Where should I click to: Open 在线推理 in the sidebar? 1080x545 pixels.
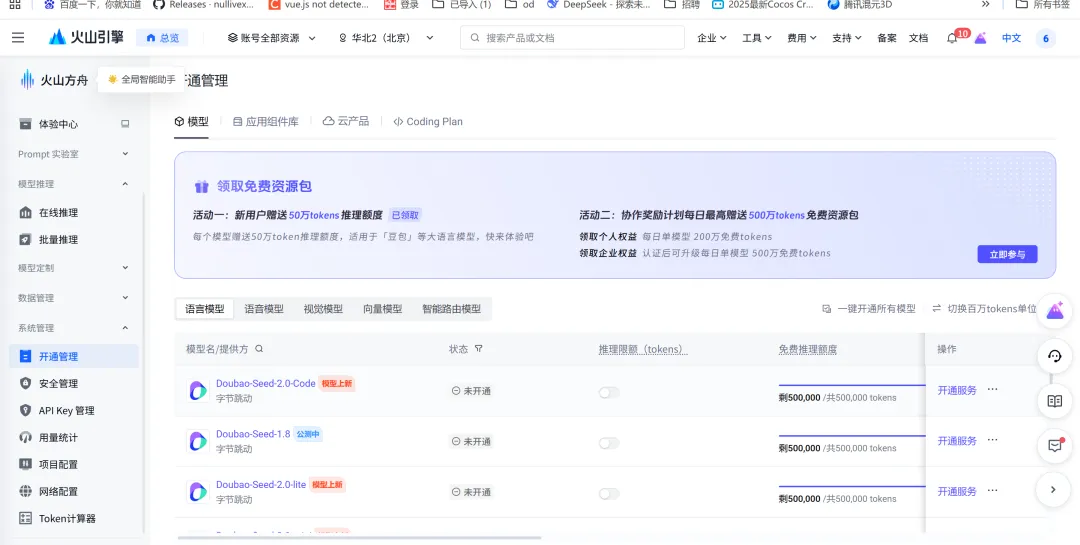(58, 213)
